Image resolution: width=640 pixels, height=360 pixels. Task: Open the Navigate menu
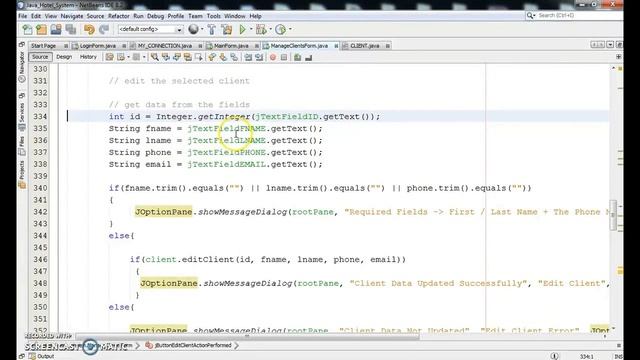pyautogui.click(x=72, y=16)
